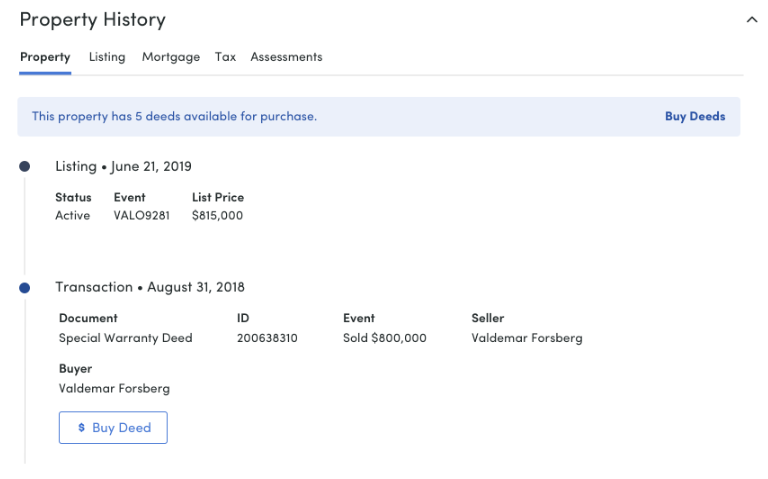Image resolution: width=768 pixels, height=479 pixels.
Task: Click the $815,000 list price value
Action: pyautogui.click(x=217, y=216)
